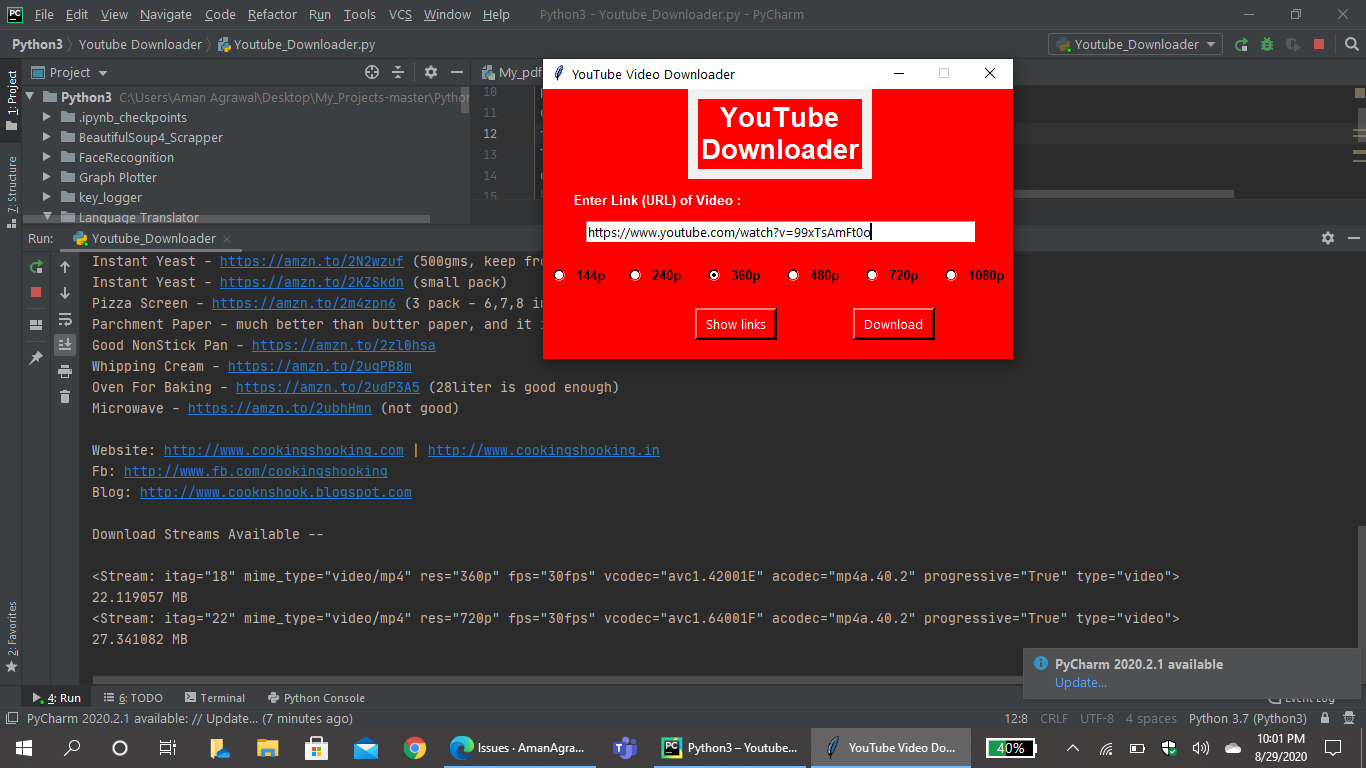The image size is (1366, 768).
Task: Enable scroll to end in console
Action: (x=65, y=344)
